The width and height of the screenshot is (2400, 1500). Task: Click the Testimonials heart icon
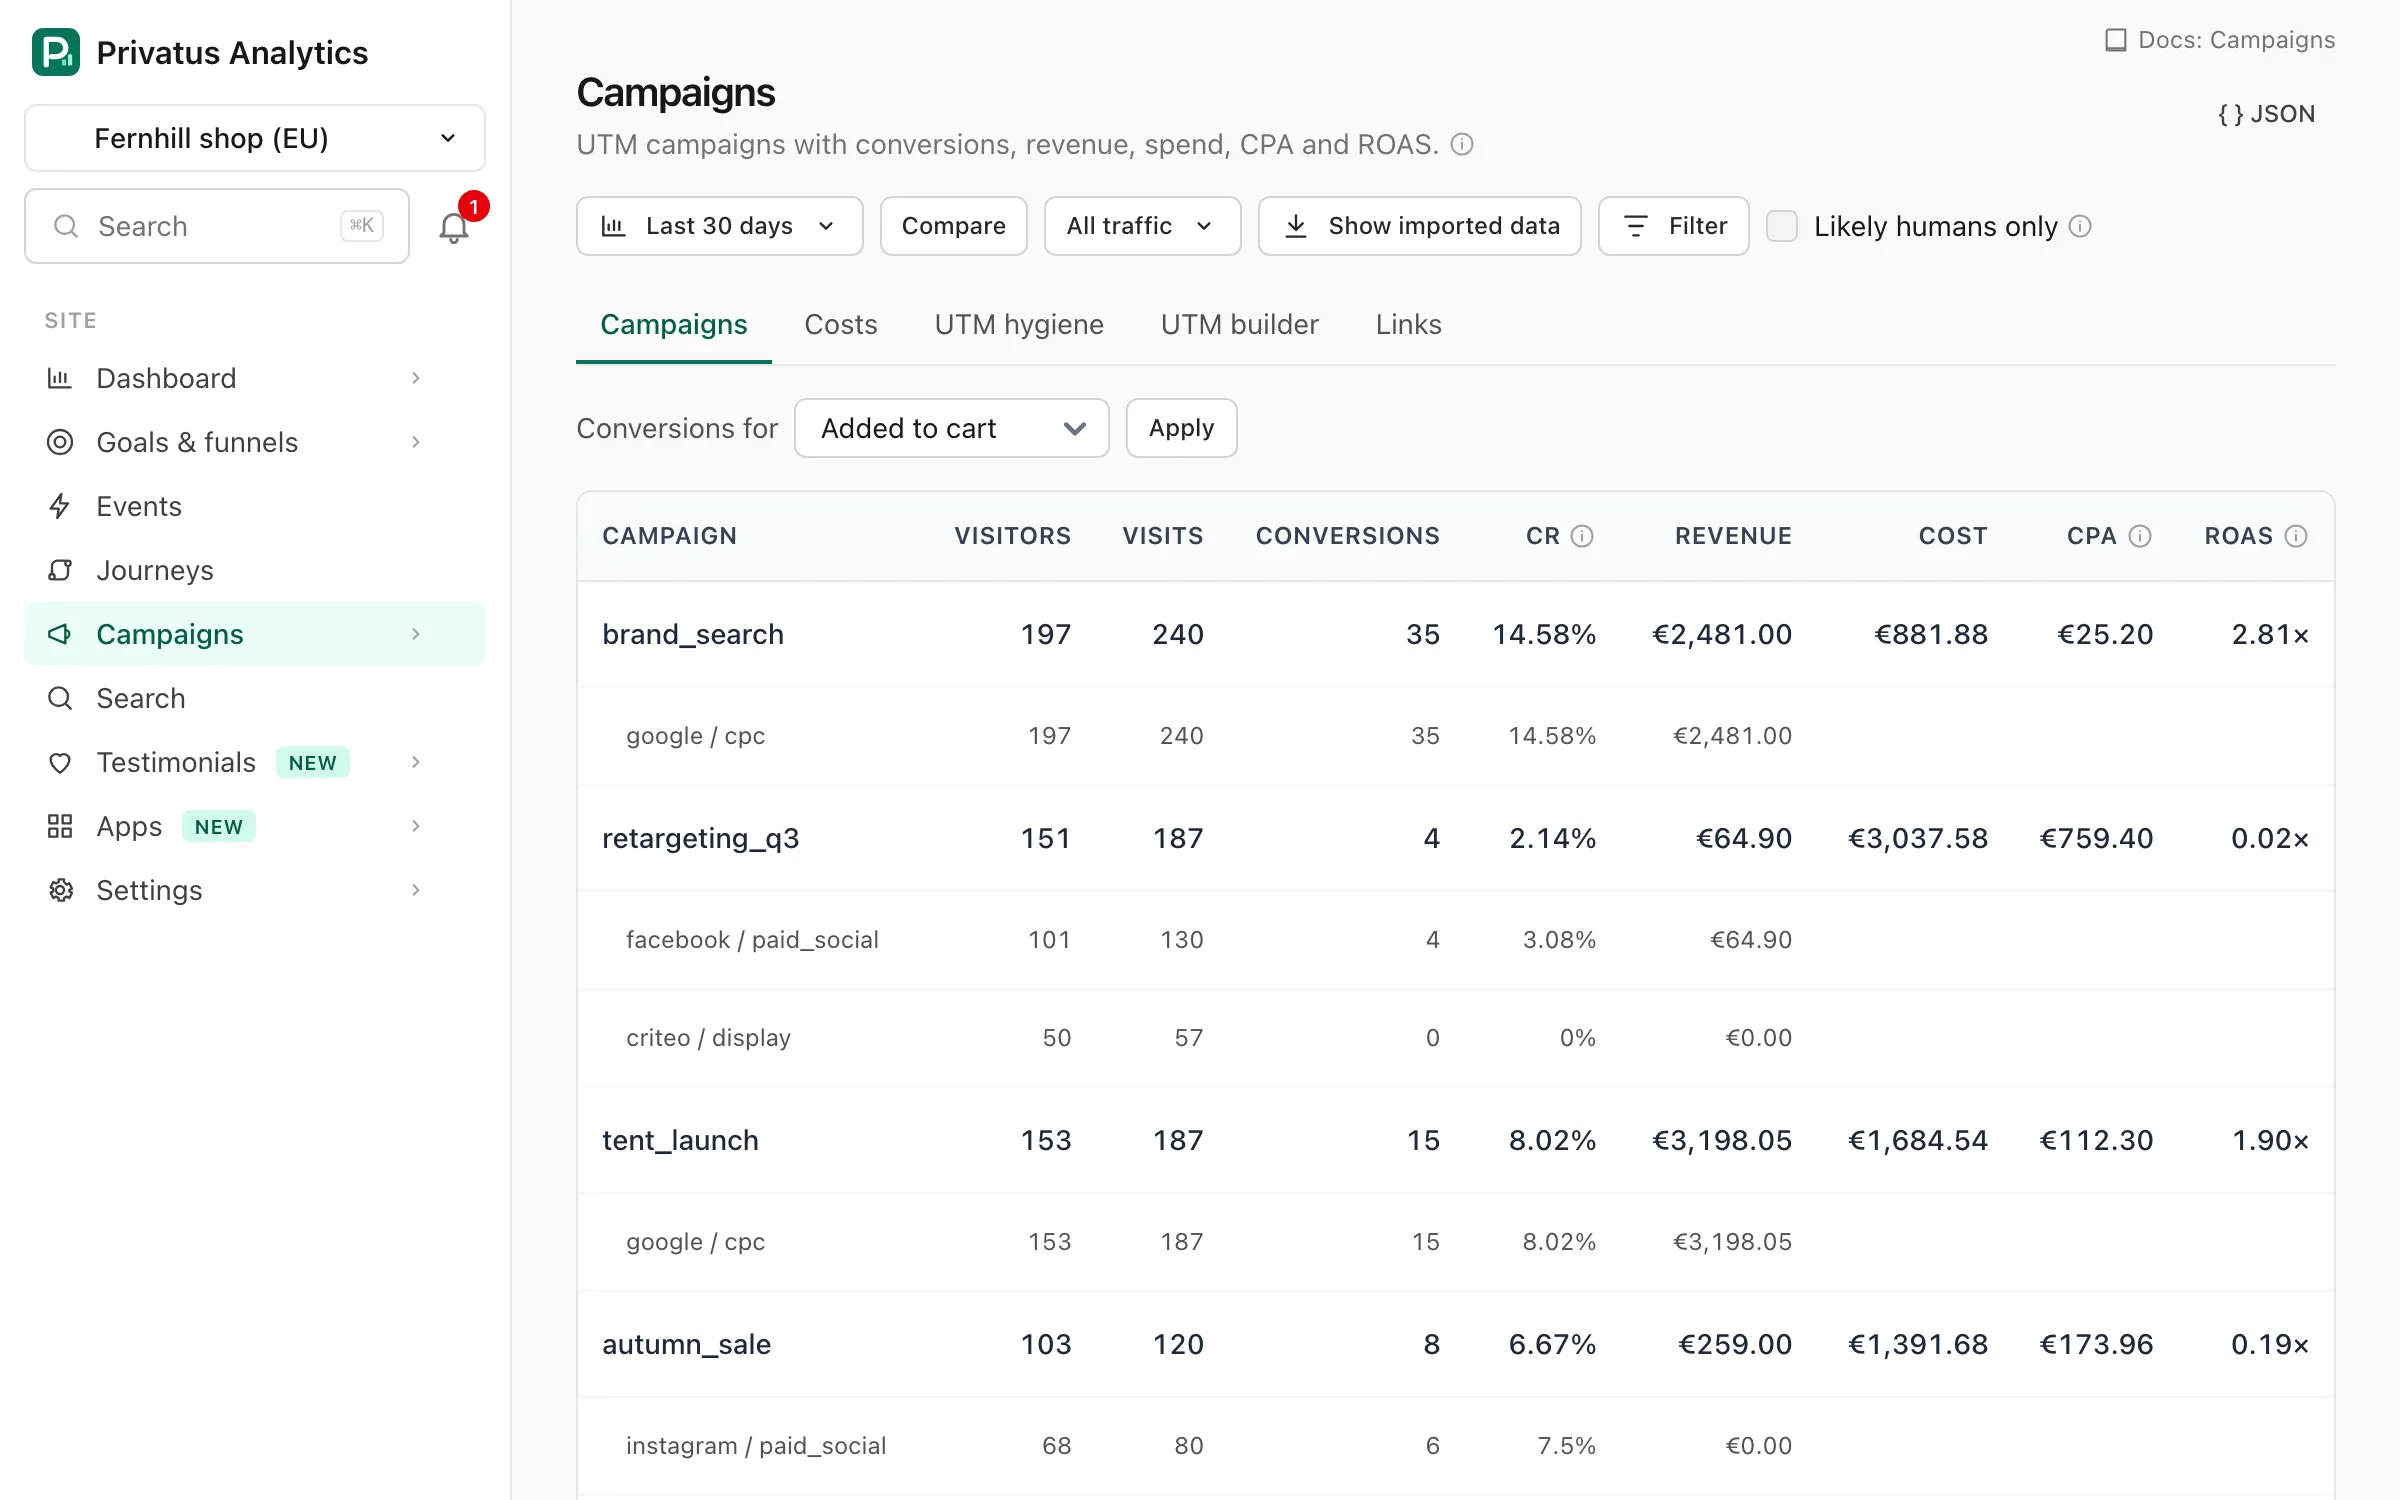click(60, 763)
